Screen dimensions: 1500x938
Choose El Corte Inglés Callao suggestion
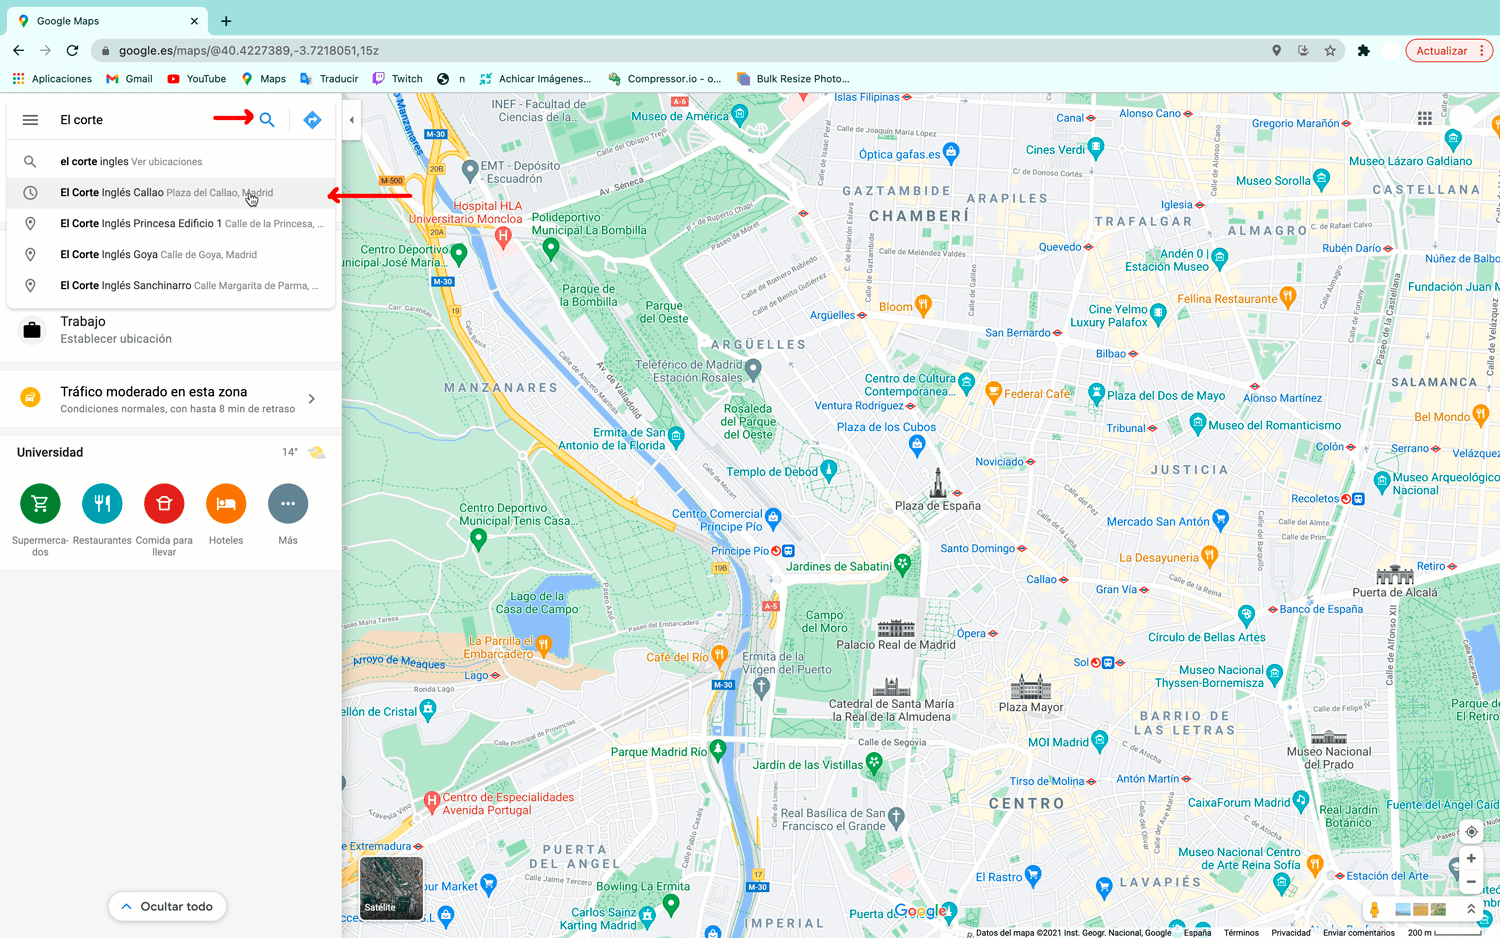(x=171, y=193)
